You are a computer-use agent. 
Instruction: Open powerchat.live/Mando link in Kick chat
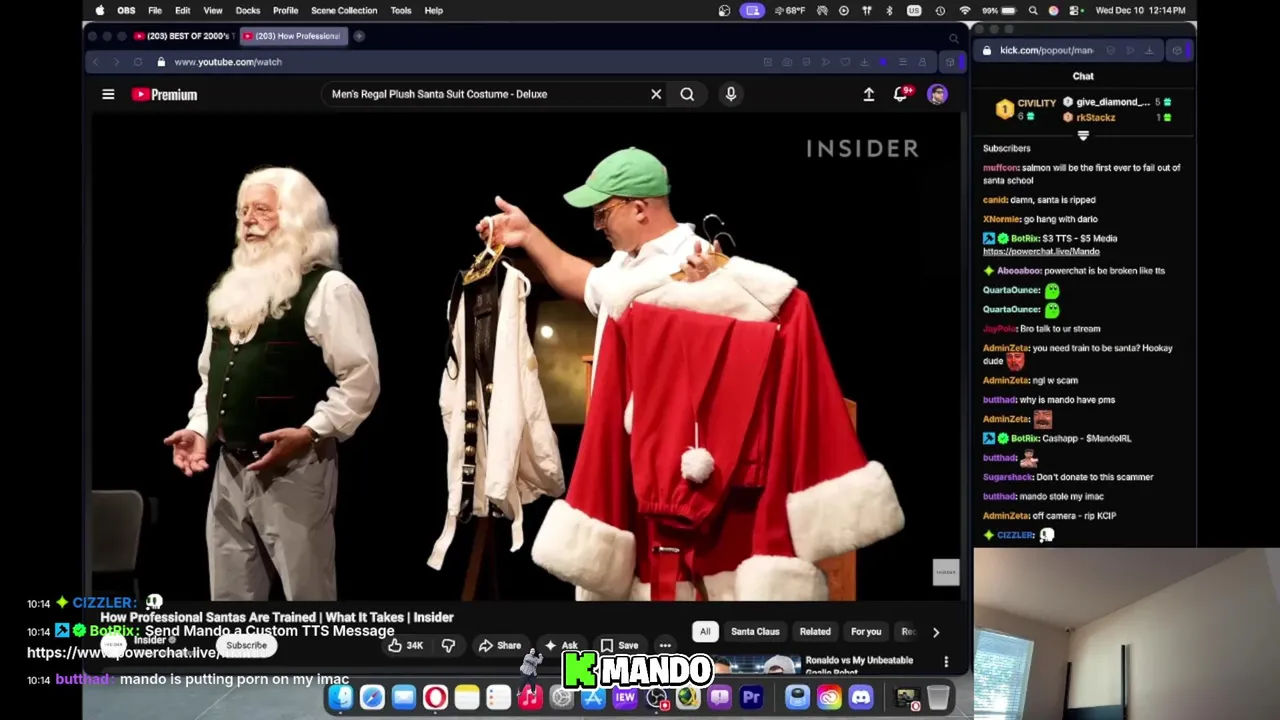point(1041,252)
